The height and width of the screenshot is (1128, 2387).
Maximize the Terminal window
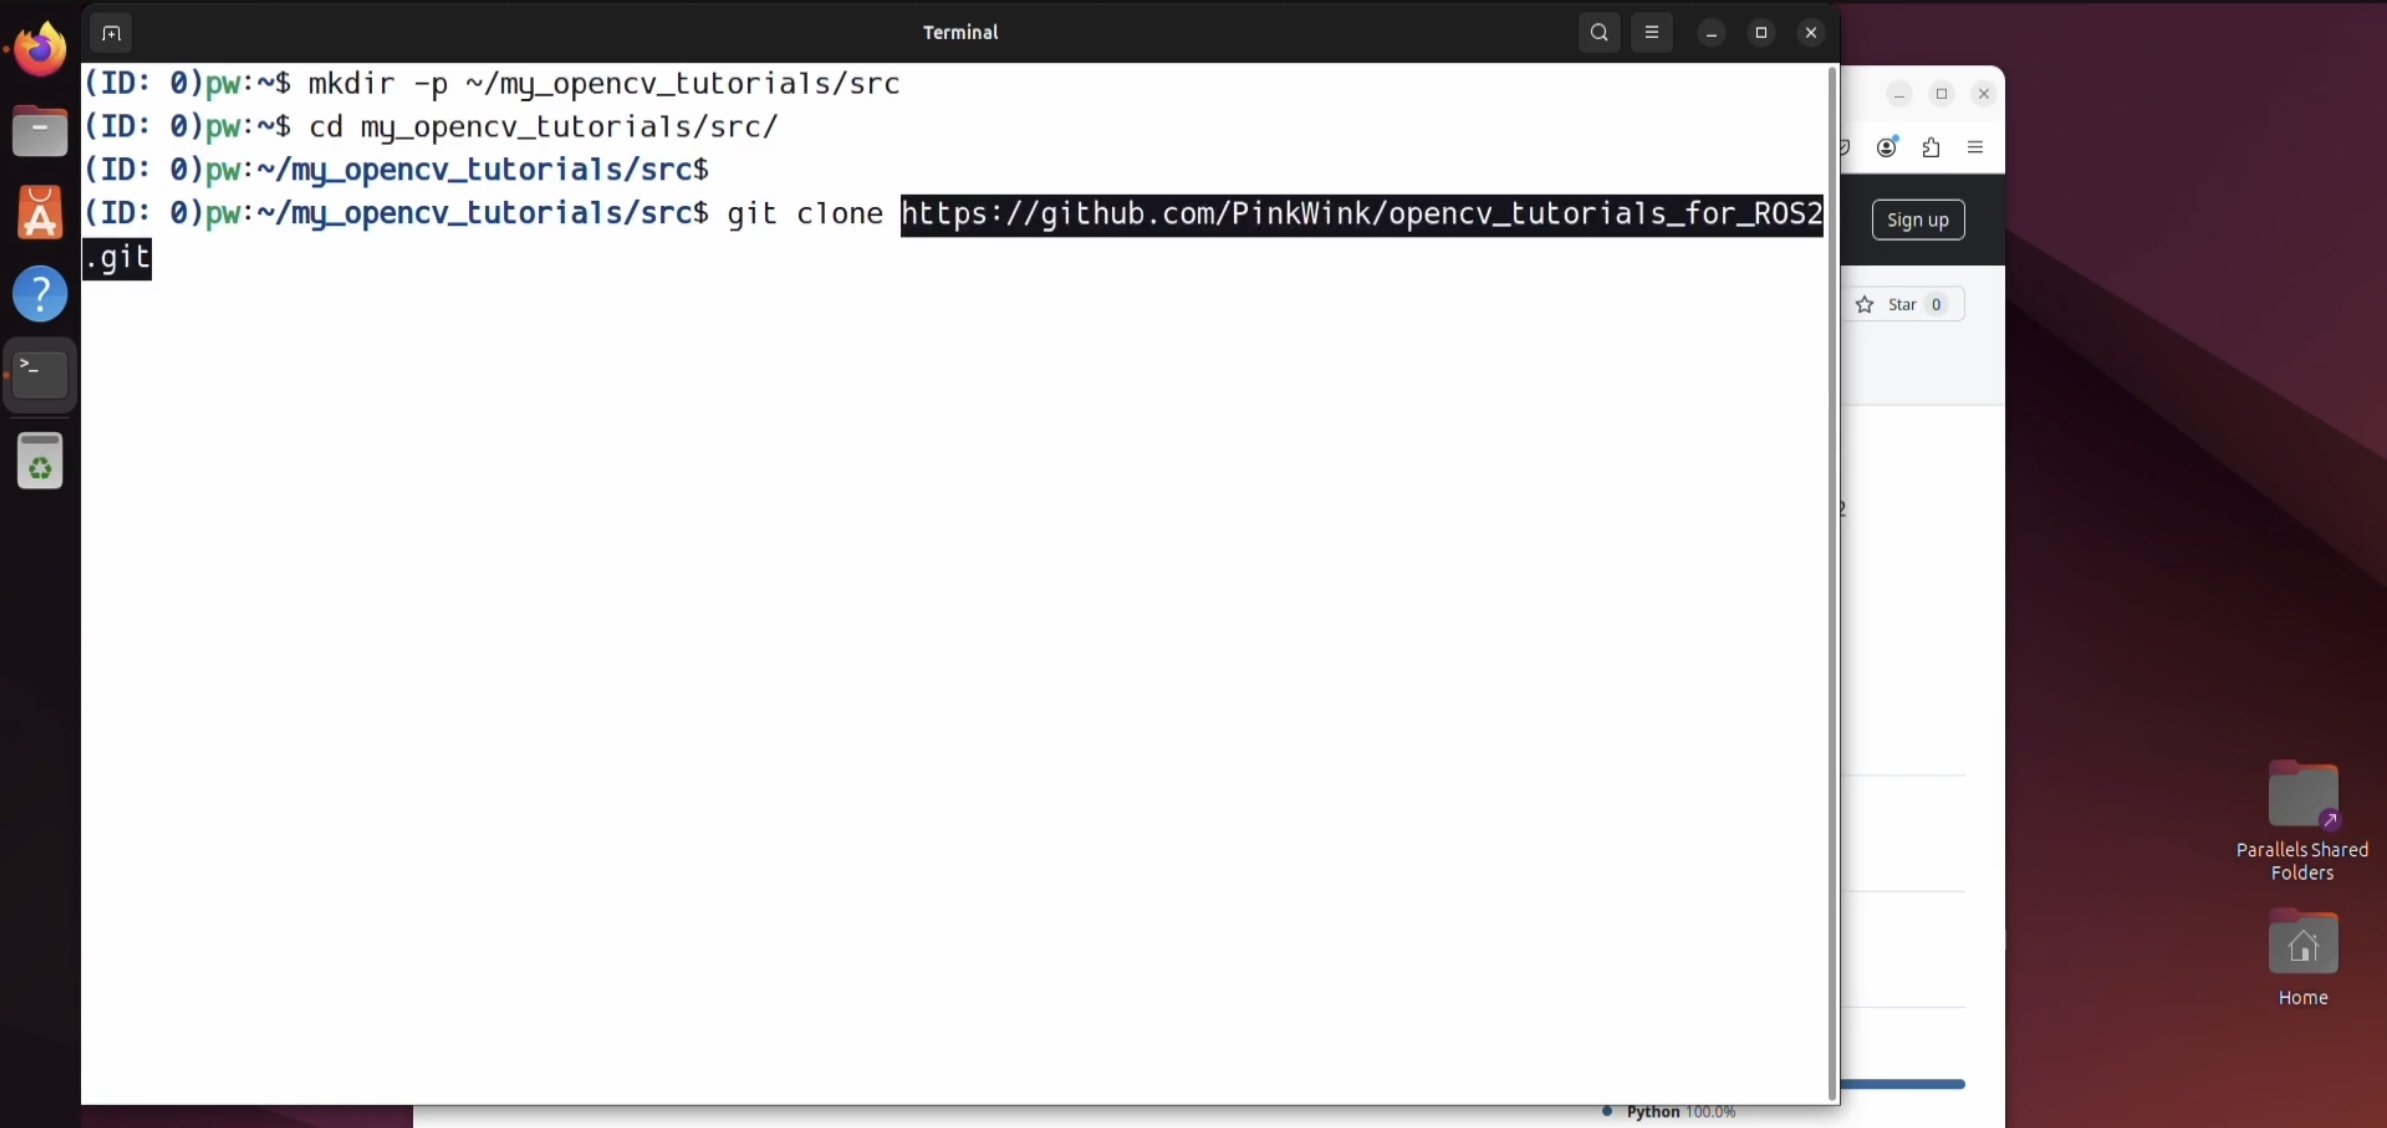pyautogui.click(x=1760, y=33)
